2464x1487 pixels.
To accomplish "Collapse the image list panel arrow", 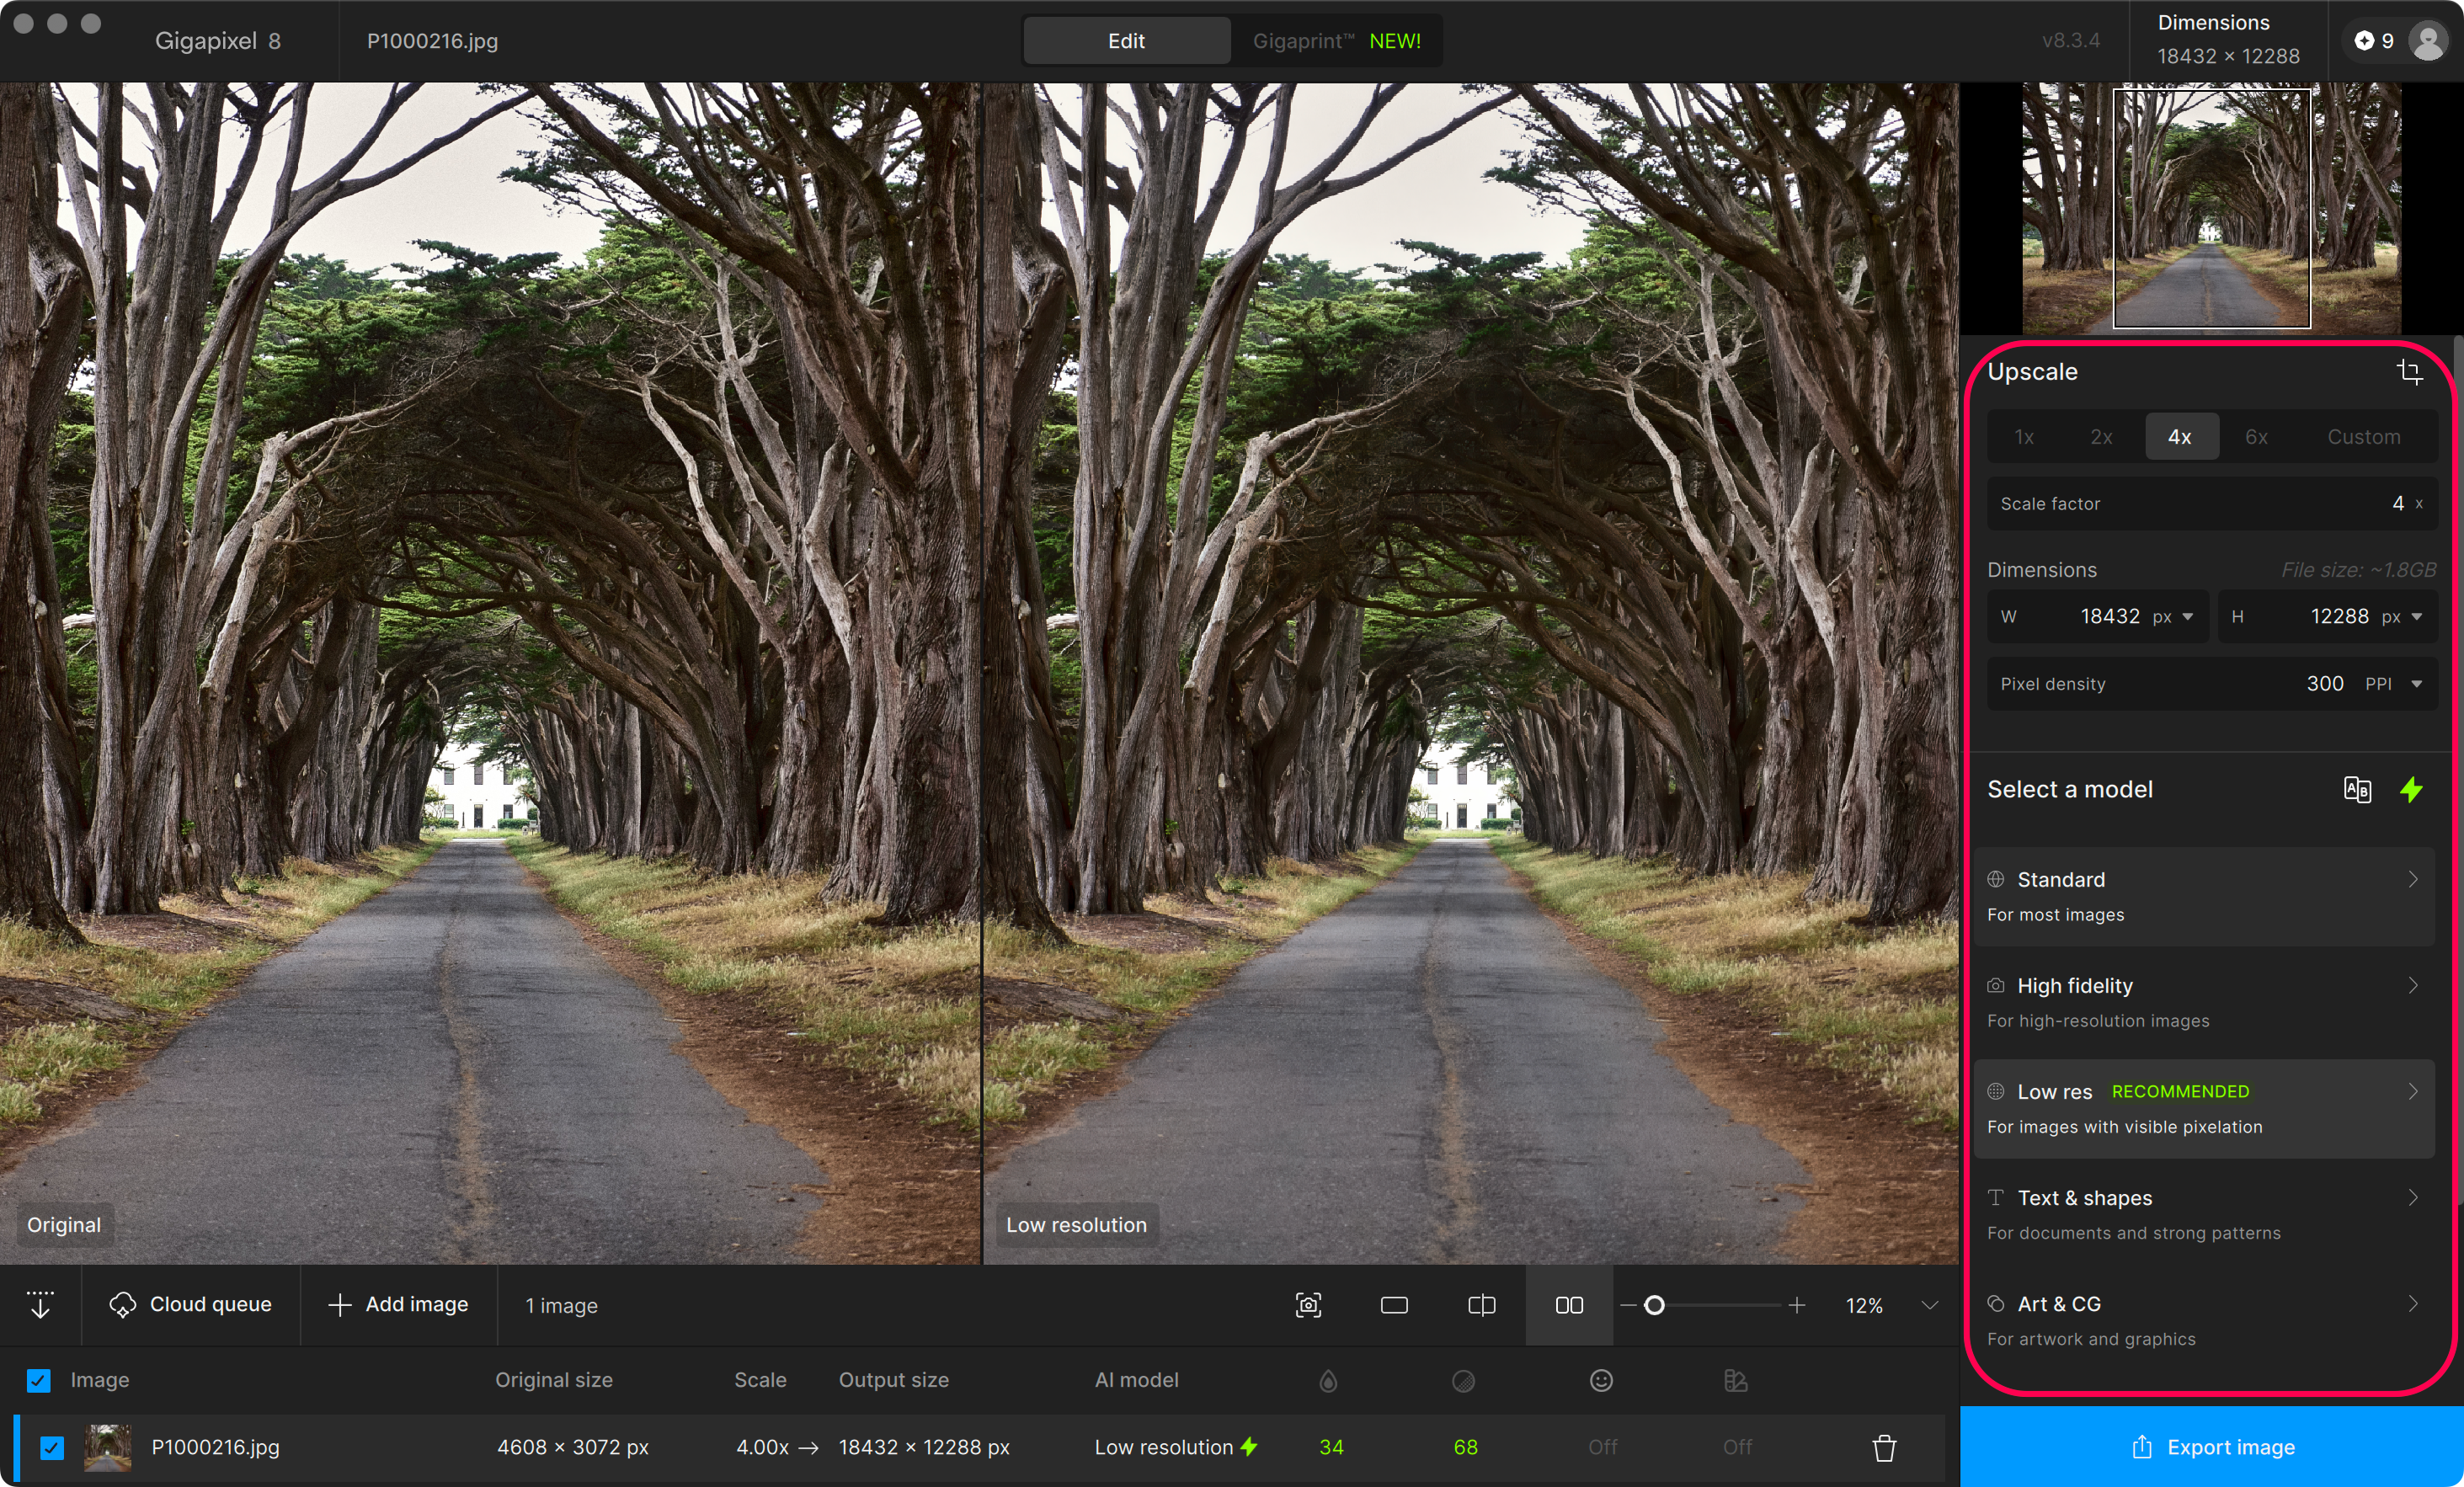I will [x=40, y=1305].
